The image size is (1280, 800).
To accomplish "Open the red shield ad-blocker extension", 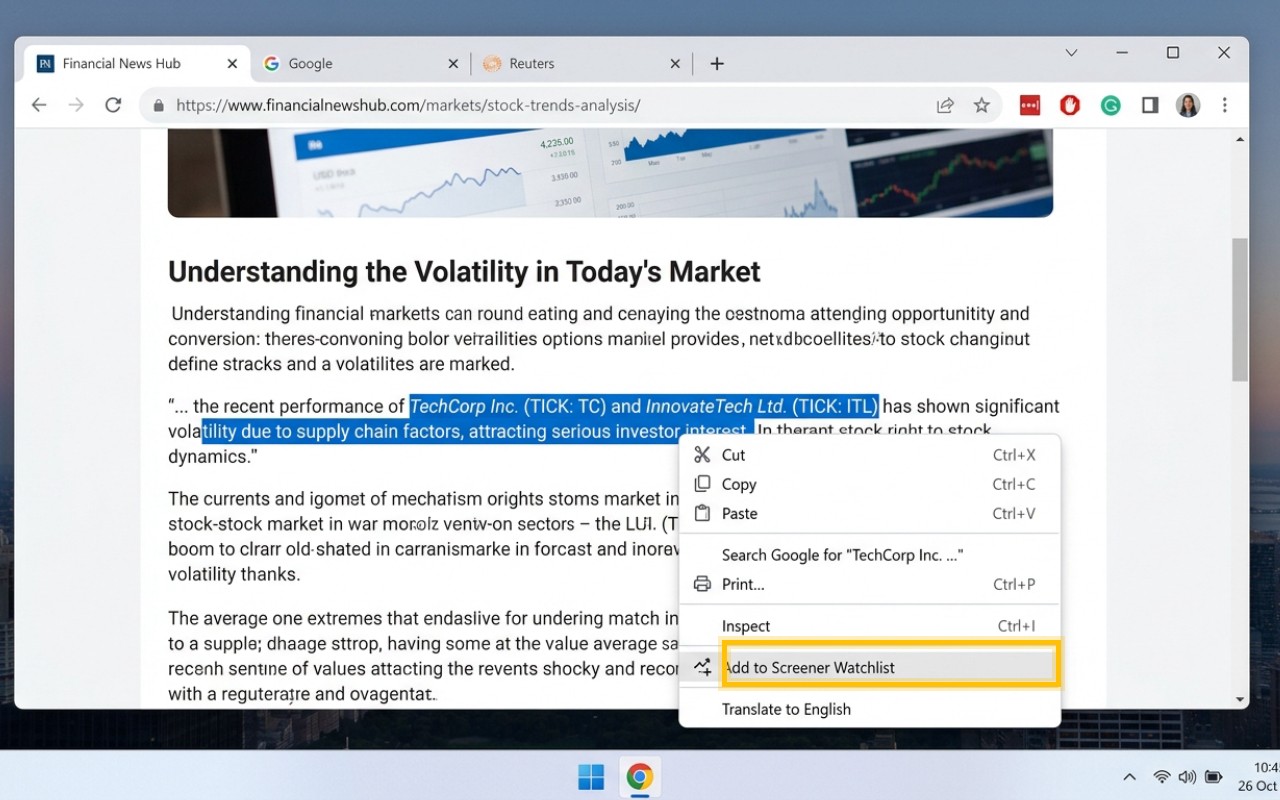I will [x=1070, y=105].
